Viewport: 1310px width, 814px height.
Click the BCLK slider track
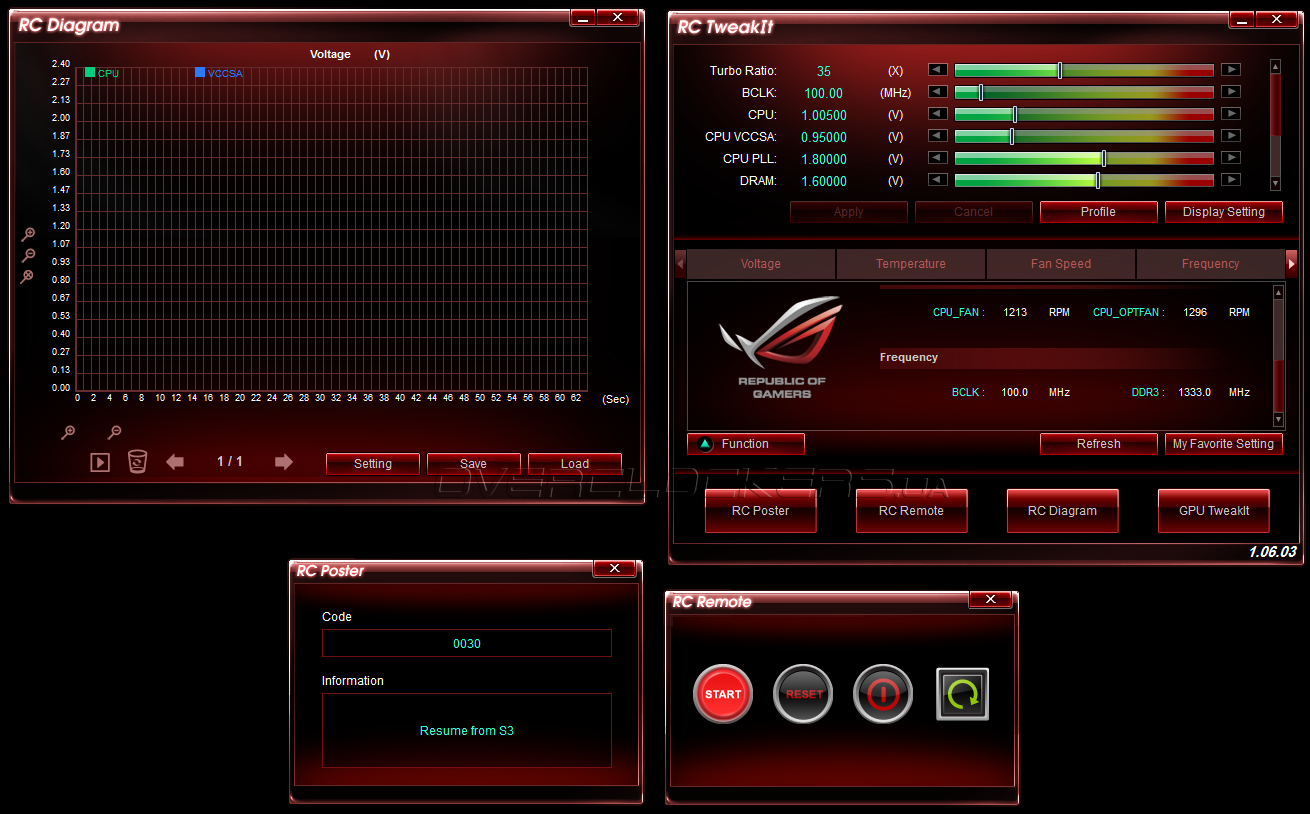tap(1084, 92)
